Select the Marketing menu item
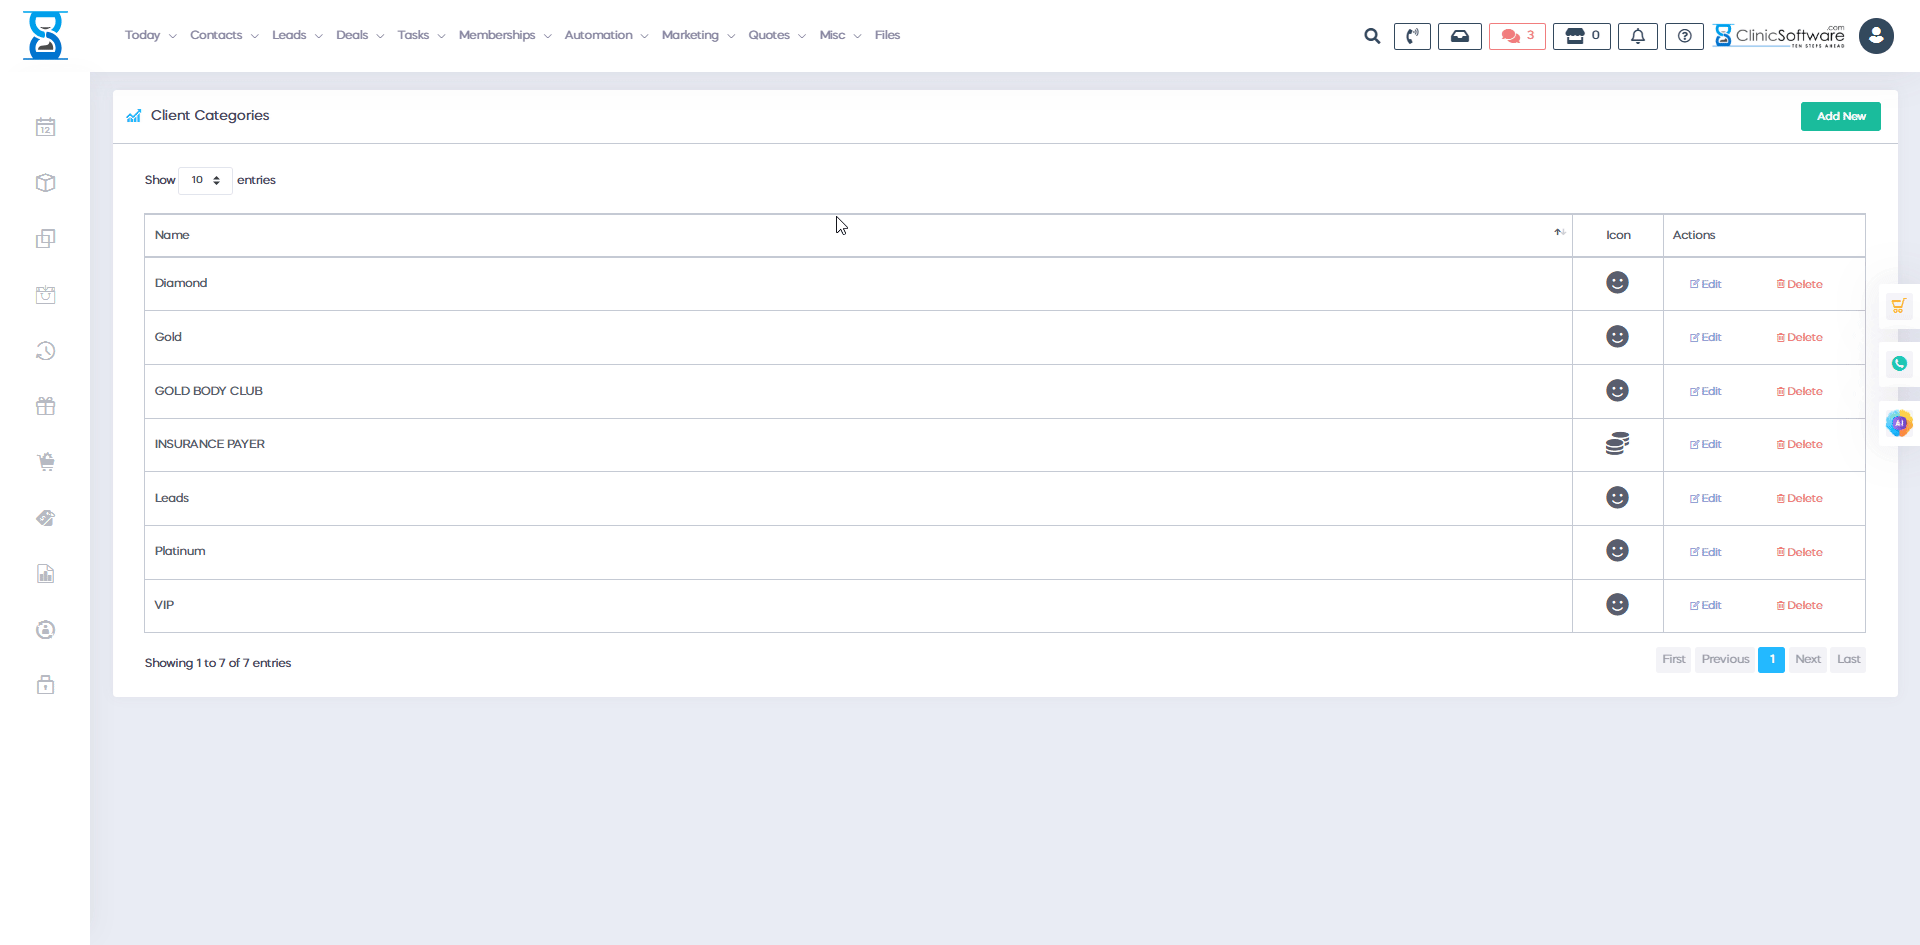The image size is (1920, 945). (x=690, y=35)
